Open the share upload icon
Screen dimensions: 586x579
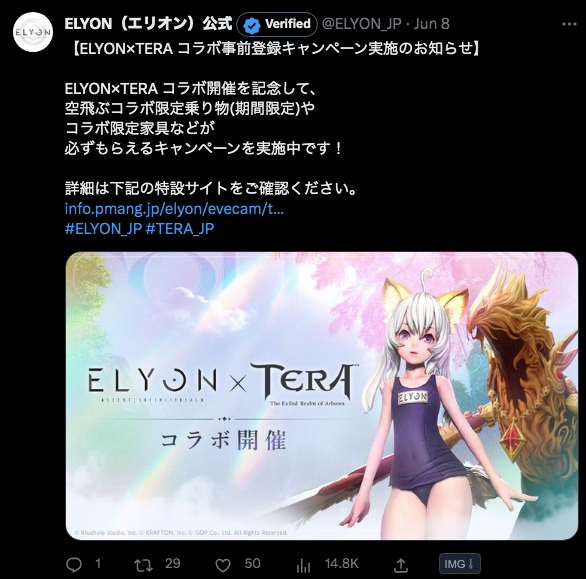pos(401,565)
